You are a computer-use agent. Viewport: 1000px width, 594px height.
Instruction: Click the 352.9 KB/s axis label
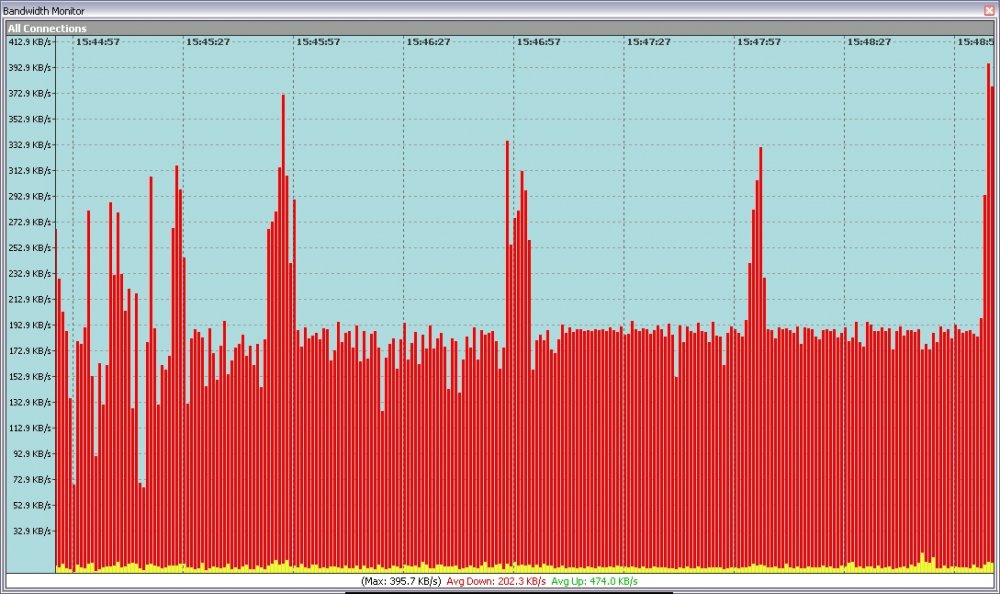click(x=29, y=119)
